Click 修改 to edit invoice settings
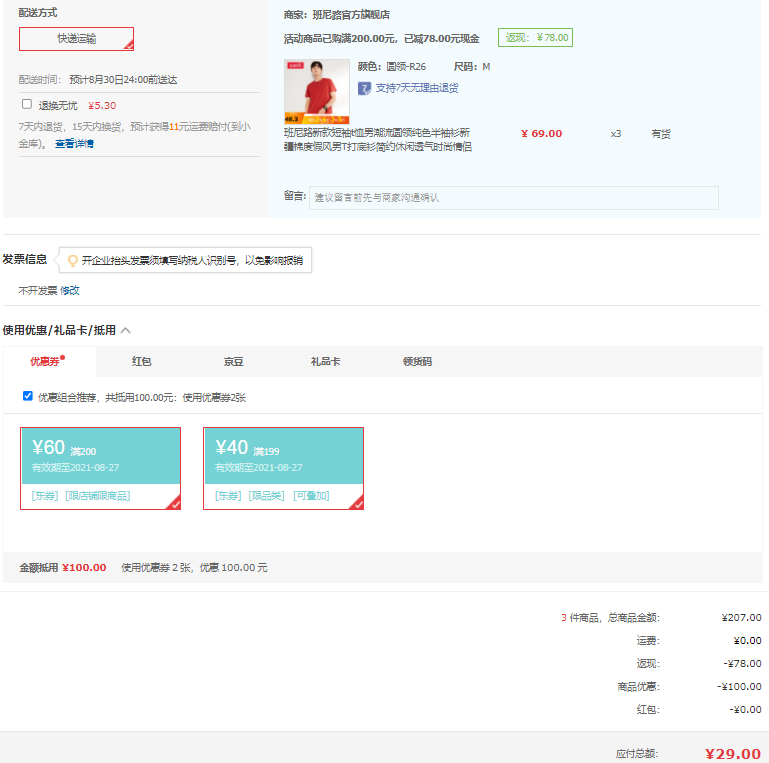The image size is (769, 763). pos(69,290)
